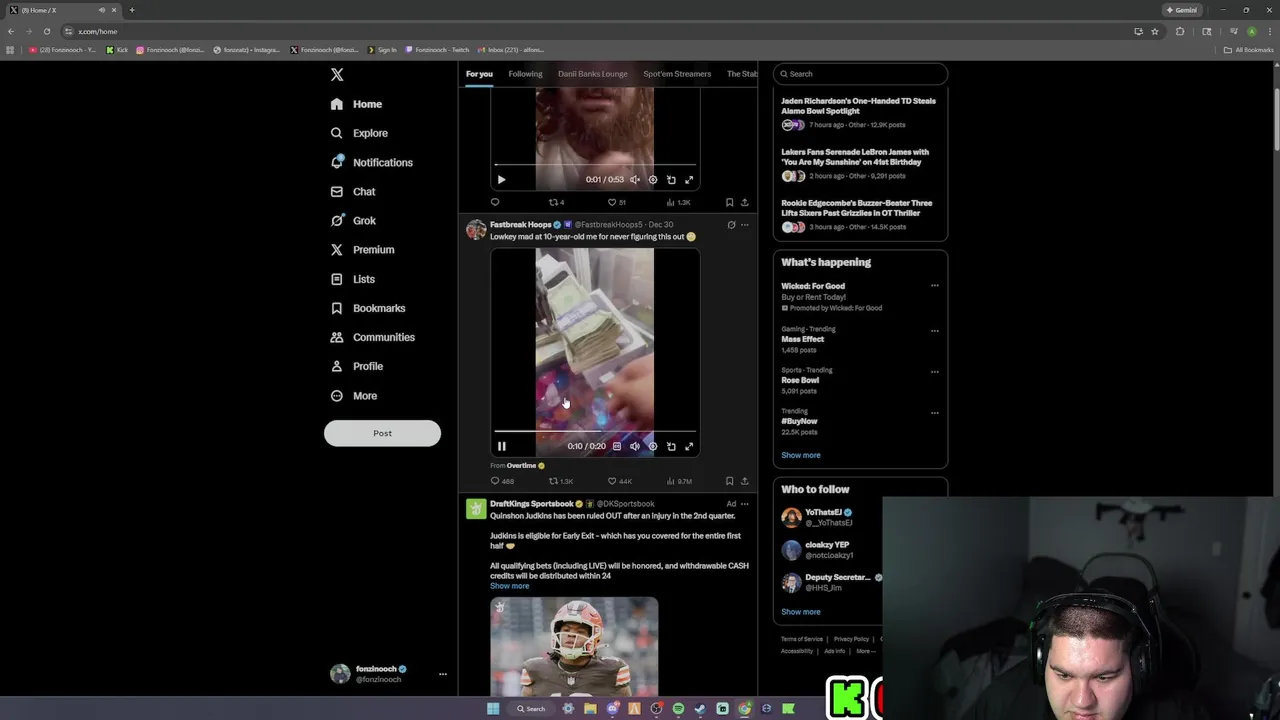
Task: Open the Spotify icon in the taskbar
Action: pyautogui.click(x=678, y=709)
